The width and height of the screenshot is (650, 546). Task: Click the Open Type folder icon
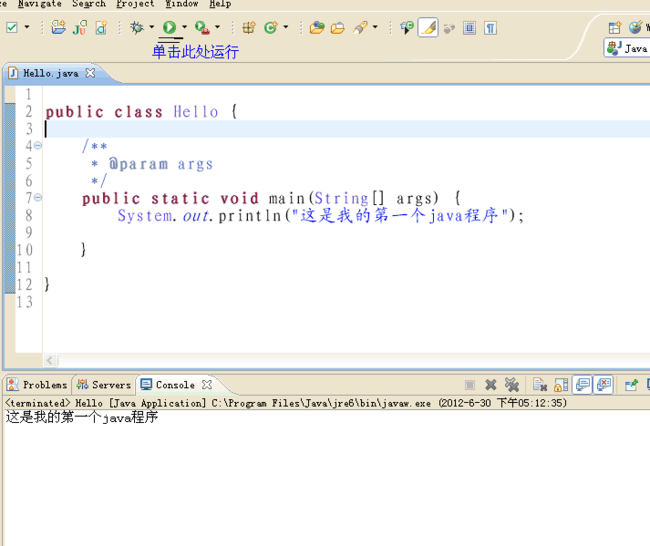click(x=317, y=28)
